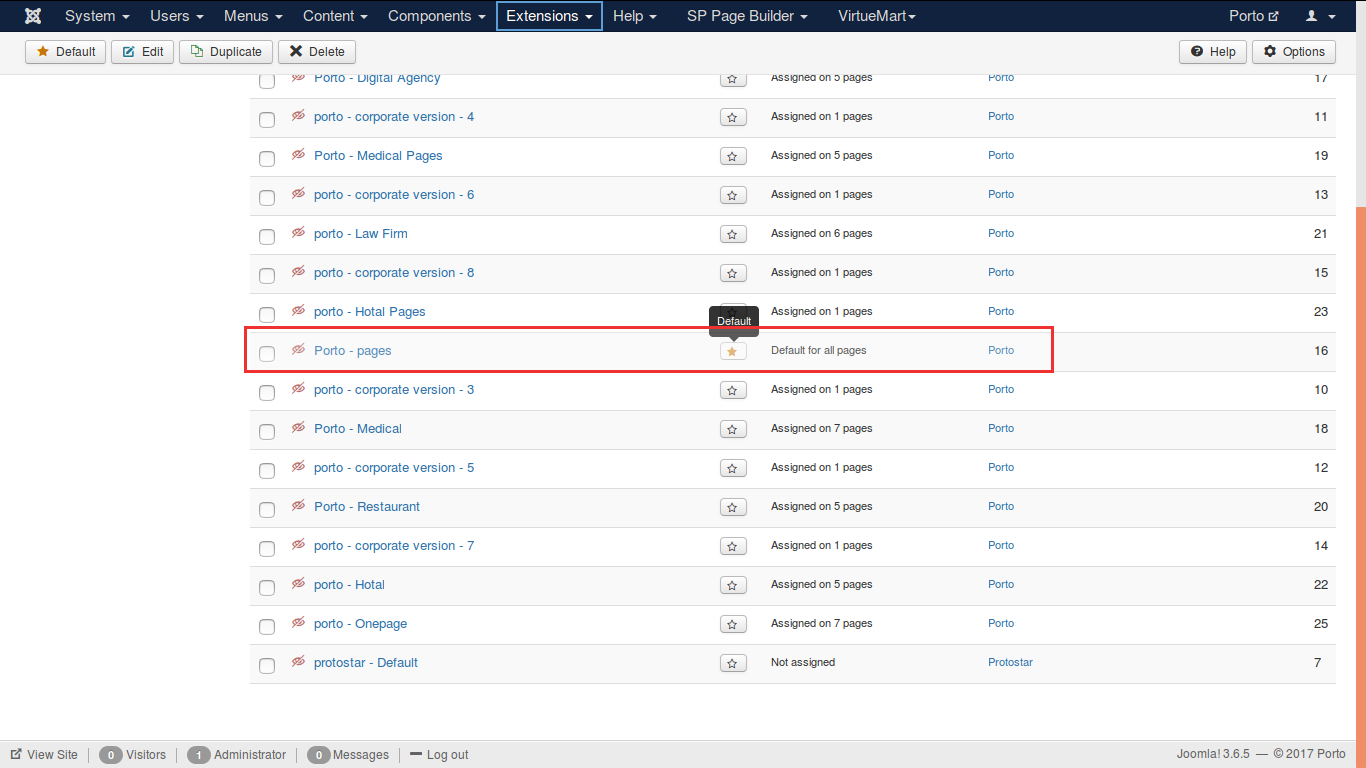Click the preview eye icon for Porto - Restaurant
The width and height of the screenshot is (1366, 768).
point(298,505)
